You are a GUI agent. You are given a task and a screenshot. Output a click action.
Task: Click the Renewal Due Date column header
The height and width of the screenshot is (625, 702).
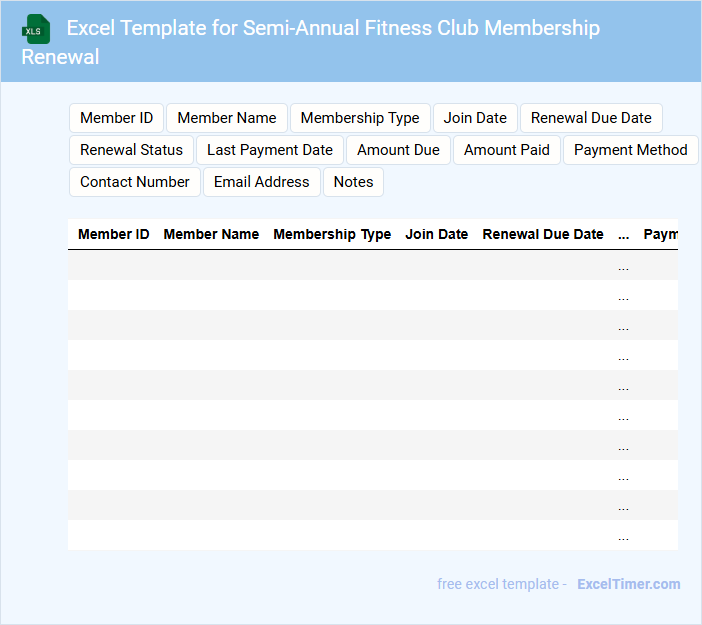(x=543, y=234)
